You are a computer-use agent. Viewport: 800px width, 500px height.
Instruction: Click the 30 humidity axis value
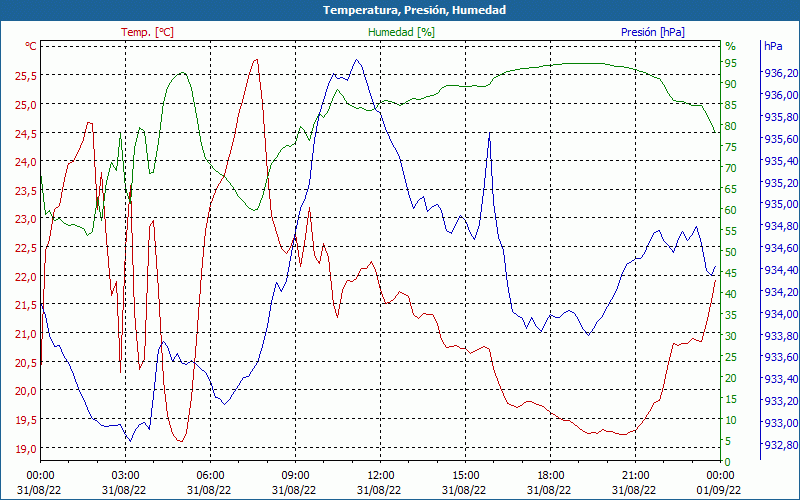coord(731,336)
